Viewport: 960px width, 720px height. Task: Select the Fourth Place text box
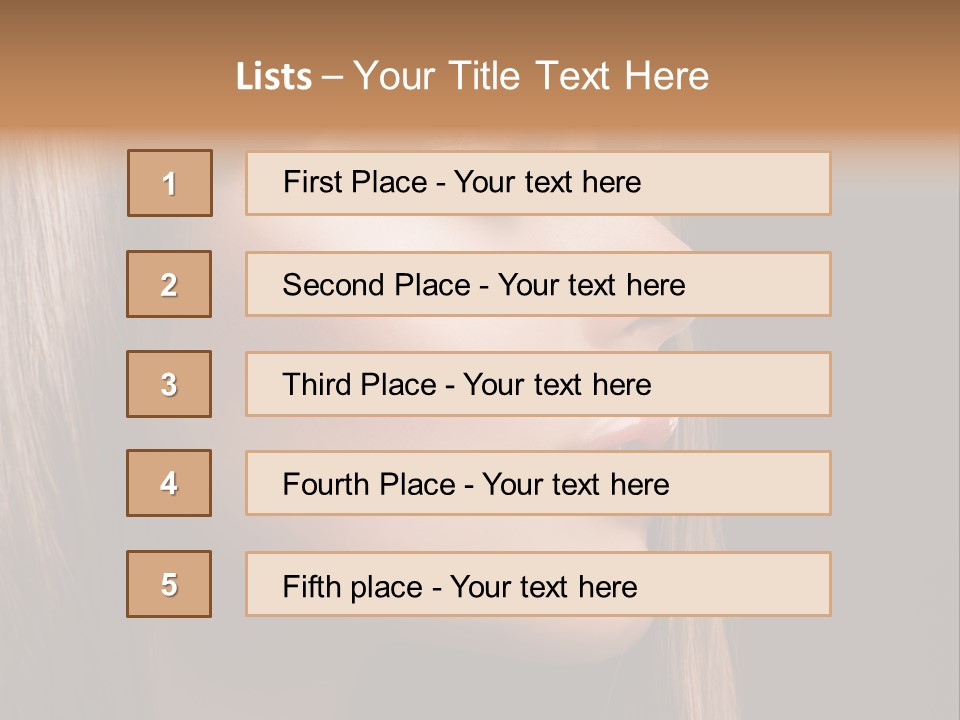point(538,484)
